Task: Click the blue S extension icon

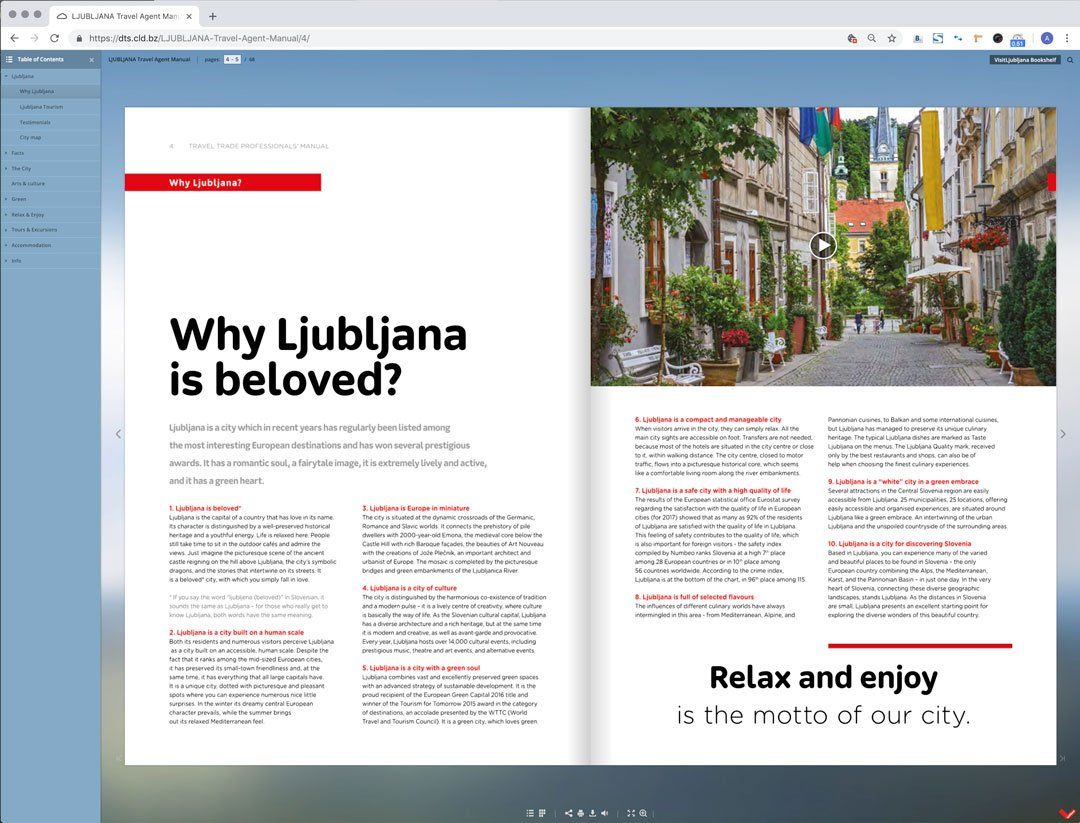Action: coord(937,39)
